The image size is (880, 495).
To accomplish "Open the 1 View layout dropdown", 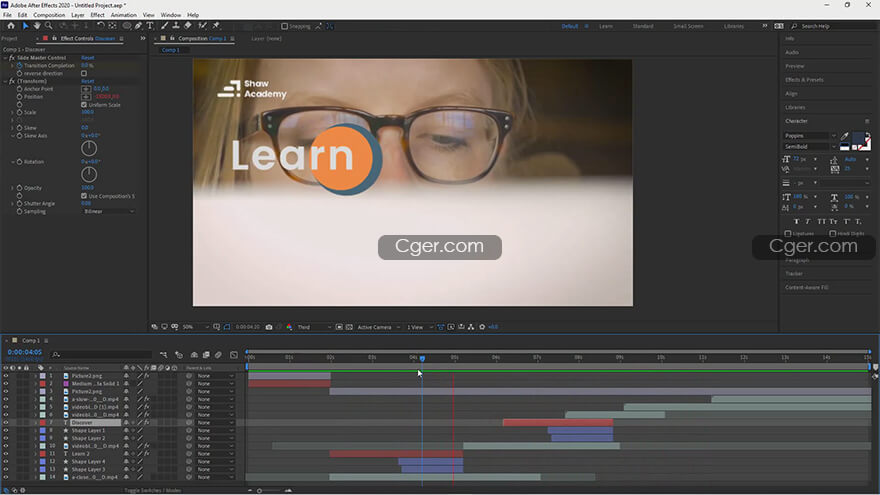I will [x=420, y=327].
